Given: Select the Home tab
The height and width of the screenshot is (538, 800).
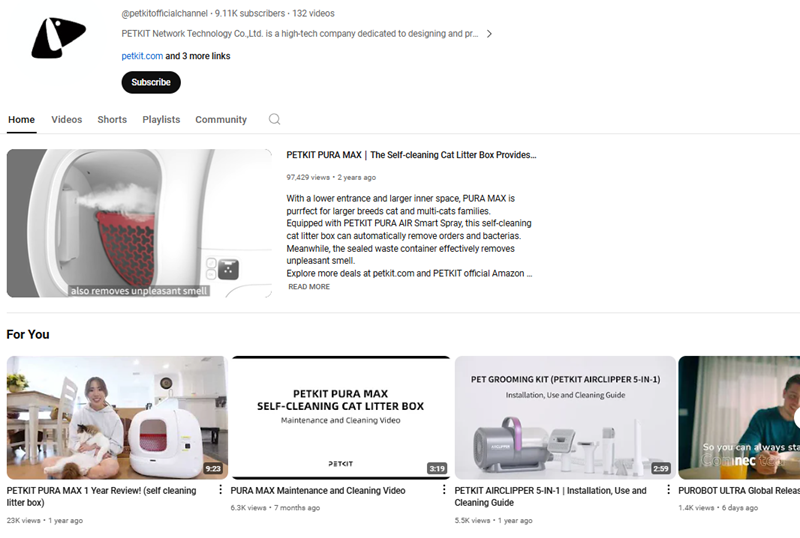Looking at the screenshot, I should tap(21, 119).
